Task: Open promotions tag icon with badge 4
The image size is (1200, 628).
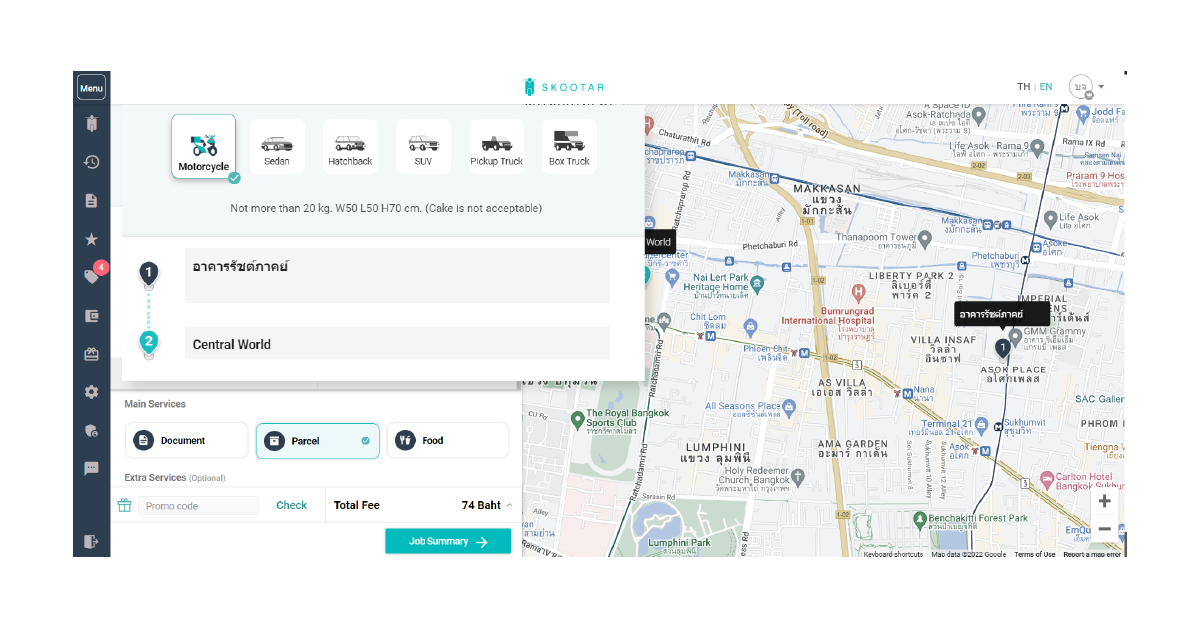Action: coord(92,276)
